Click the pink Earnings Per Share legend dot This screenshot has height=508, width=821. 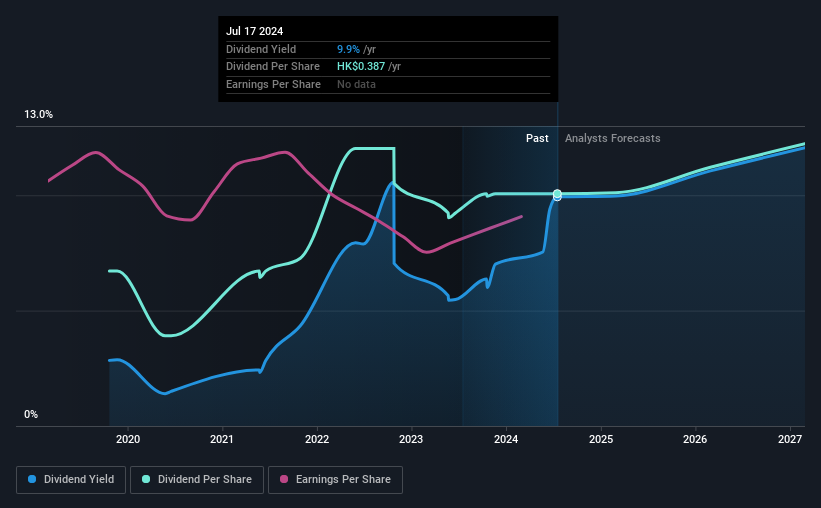tap(284, 479)
